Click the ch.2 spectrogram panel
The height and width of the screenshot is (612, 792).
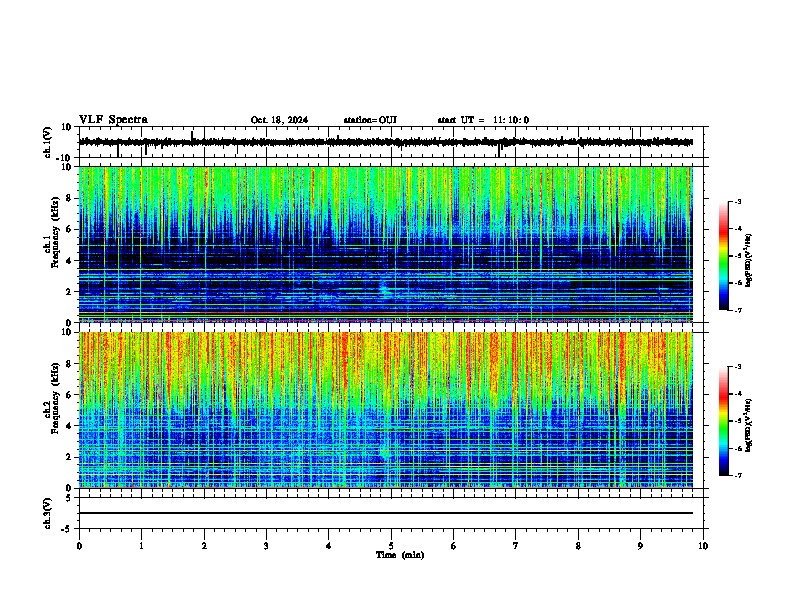(x=386, y=410)
